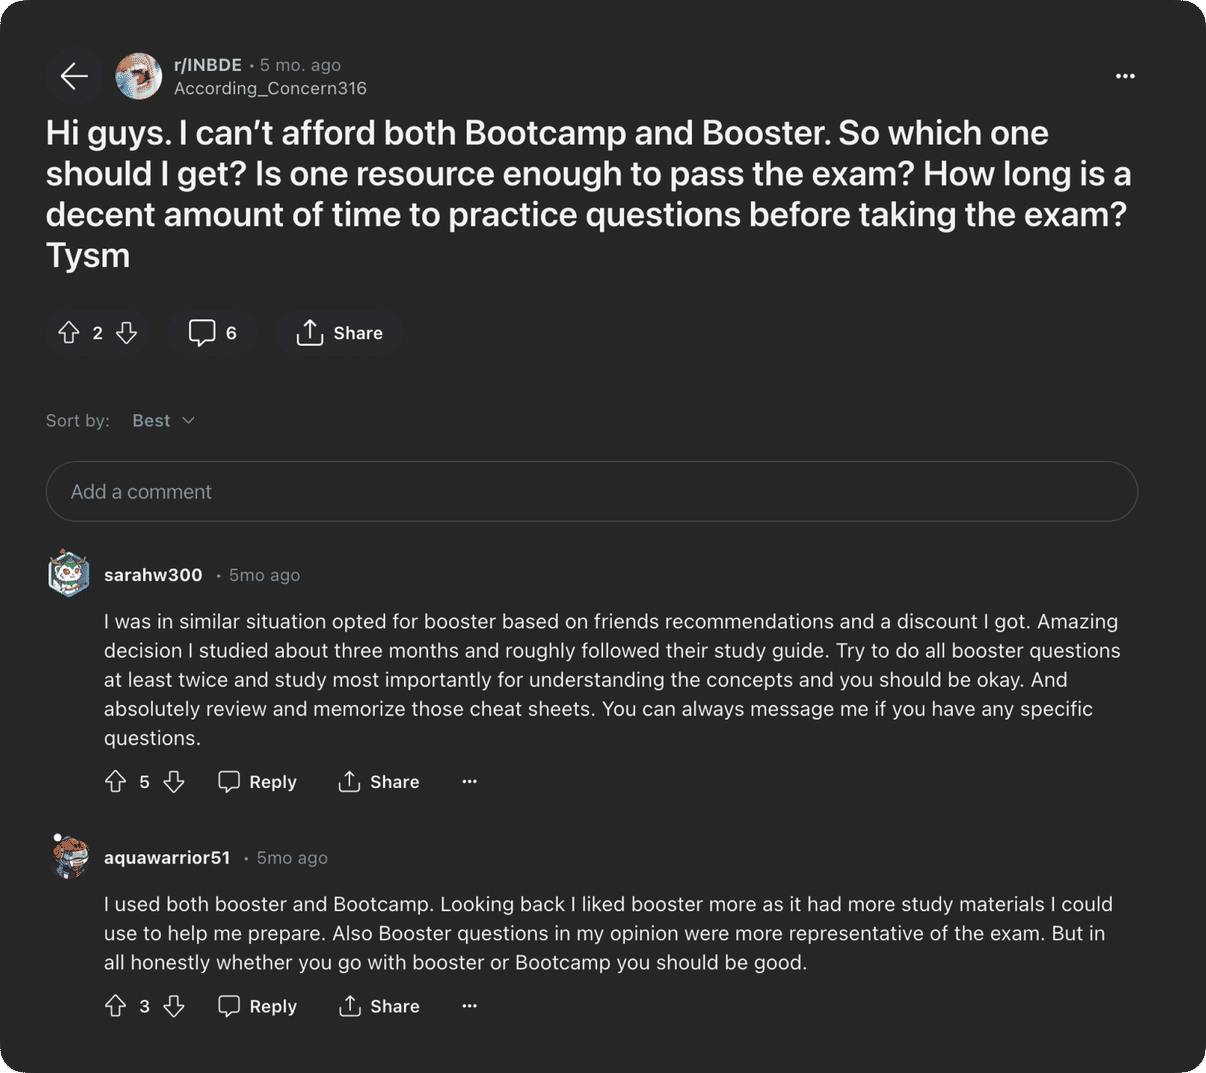Open more options on sarahw300's comment
The width and height of the screenshot is (1206, 1073).
[x=470, y=782]
